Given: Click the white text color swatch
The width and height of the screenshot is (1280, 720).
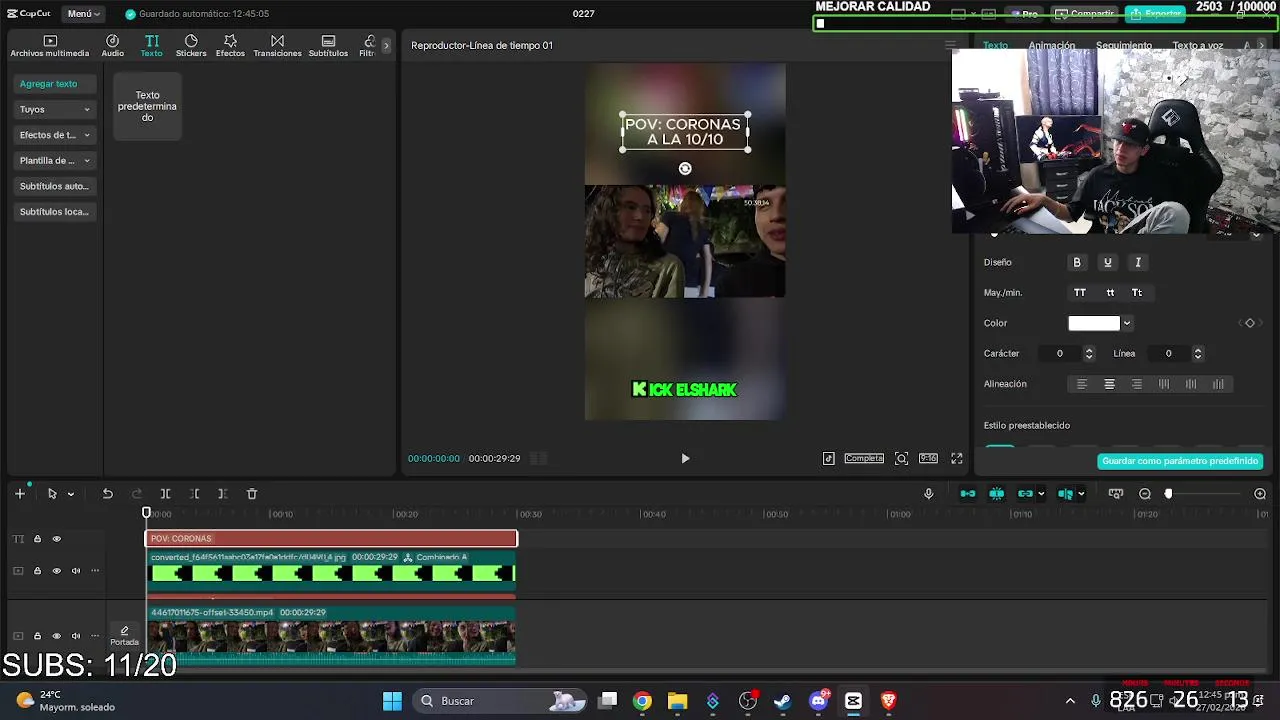Looking at the screenshot, I should point(1094,323).
